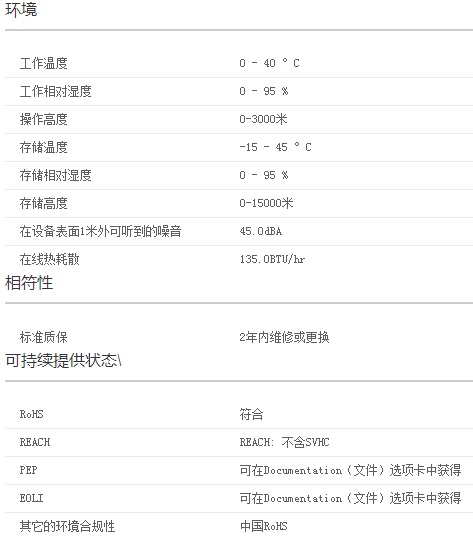Viewport: 473px width, 538px height.
Task: Select the value 45.0dBA
Action: [x=261, y=231]
